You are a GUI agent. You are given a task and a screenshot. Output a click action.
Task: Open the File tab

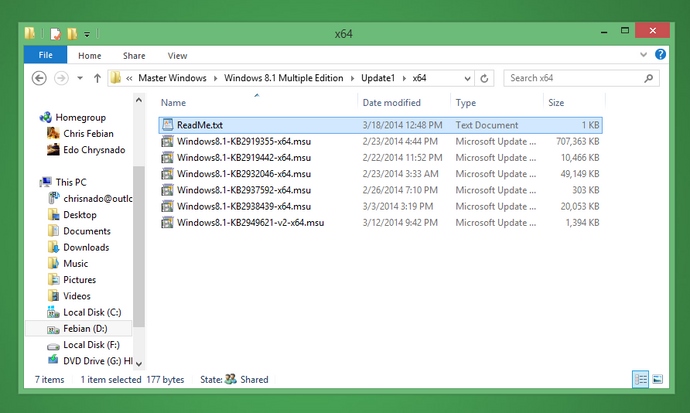(x=45, y=55)
